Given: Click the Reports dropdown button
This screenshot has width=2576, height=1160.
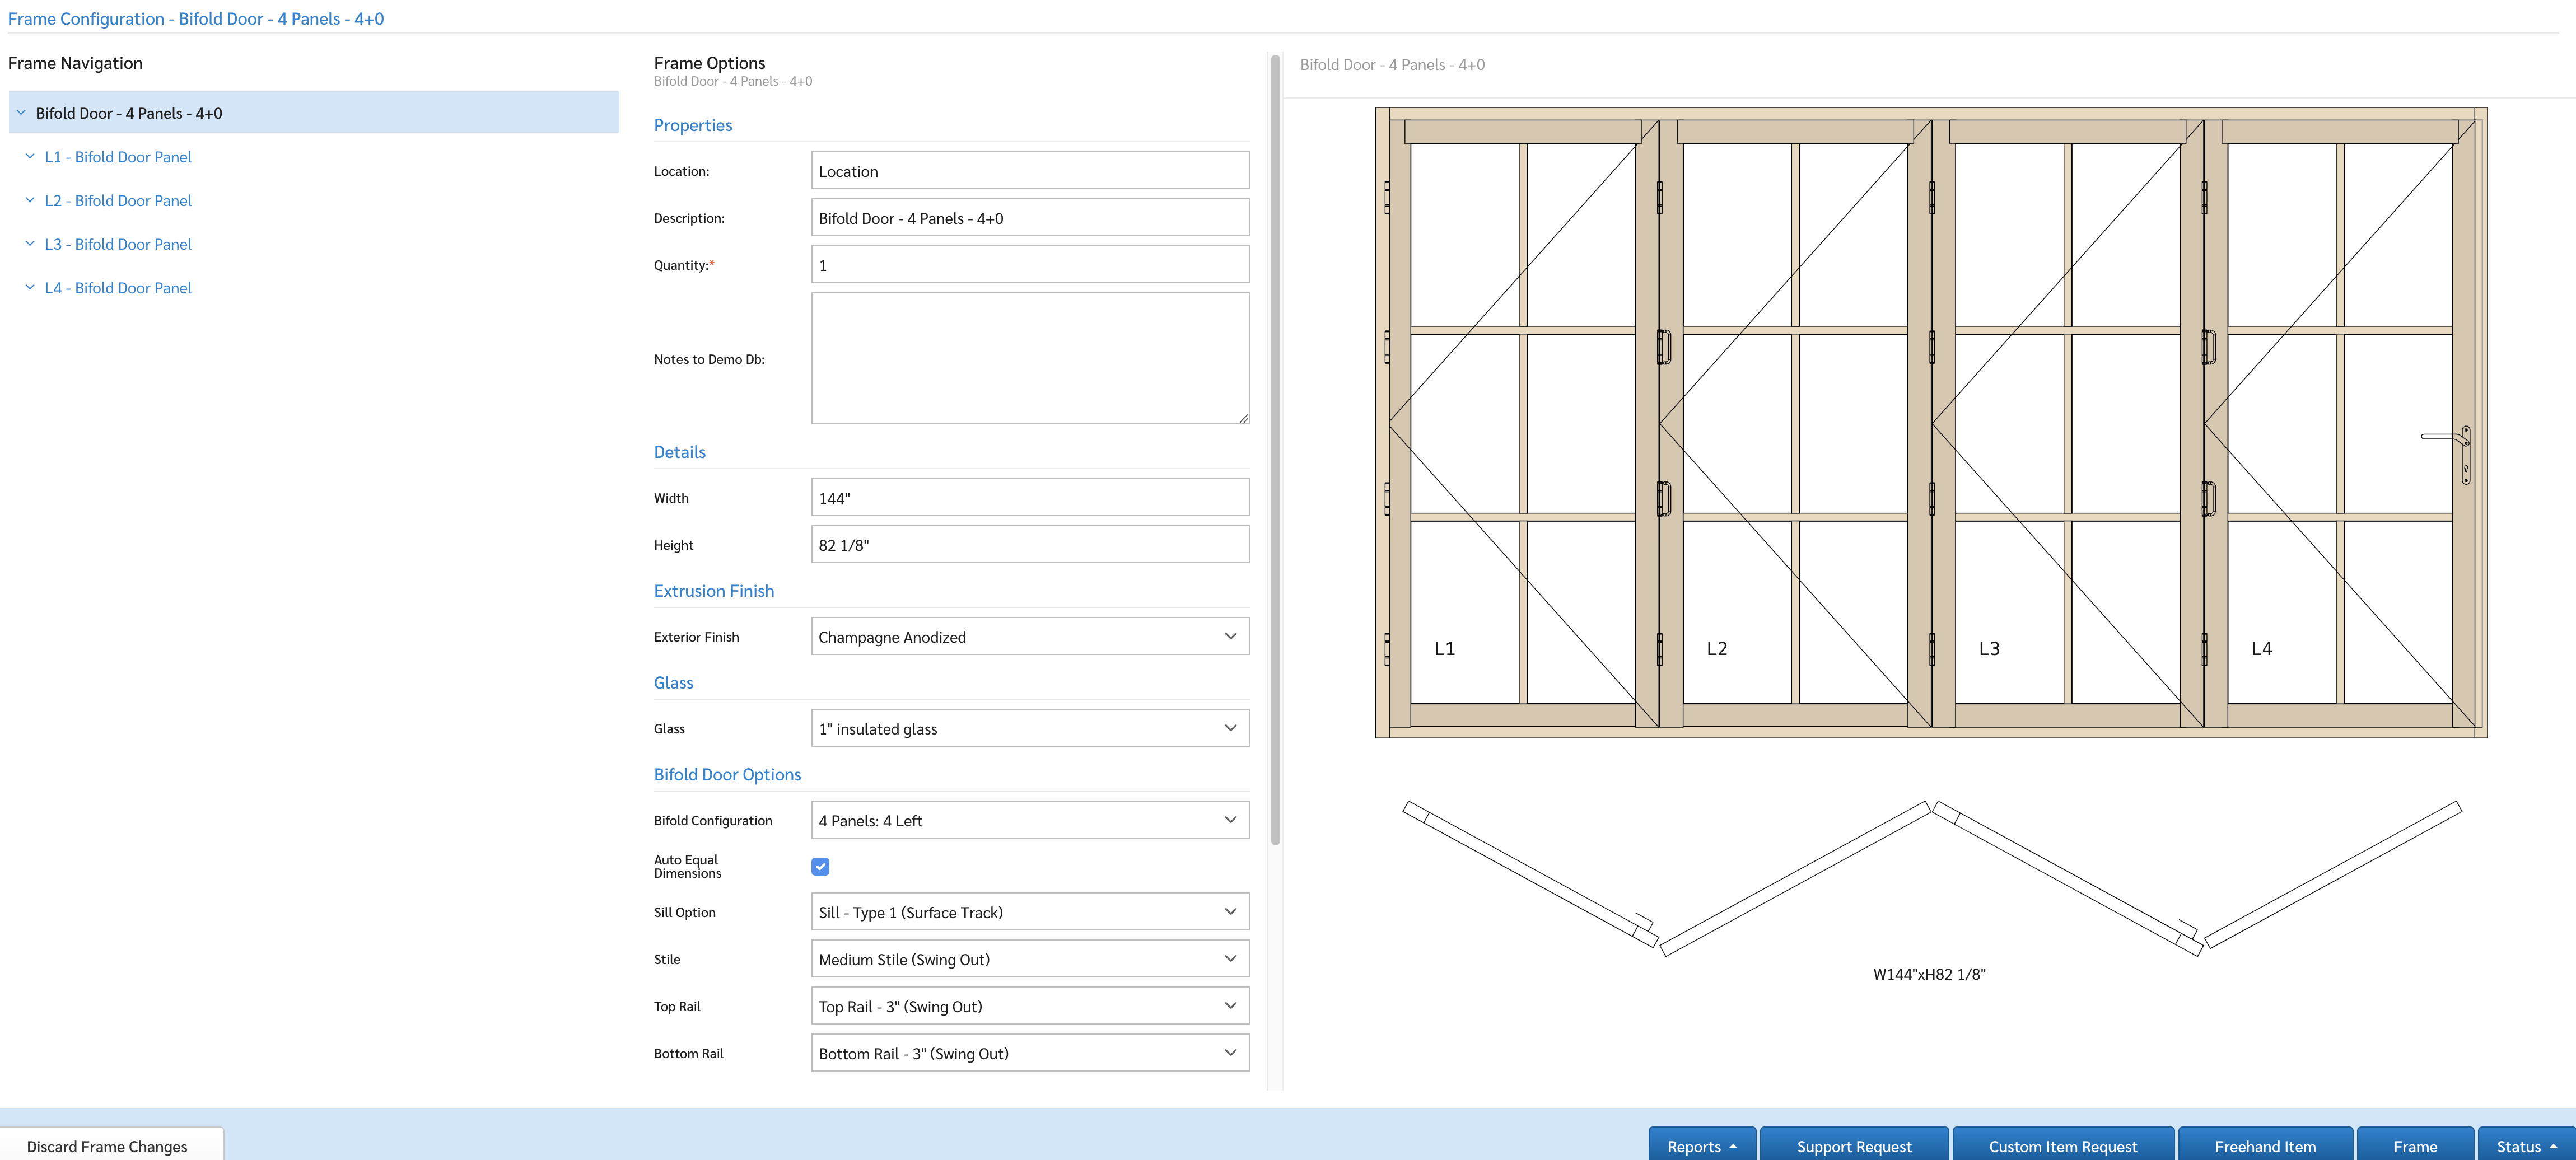Looking at the screenshot, I should [1700, 1145].
